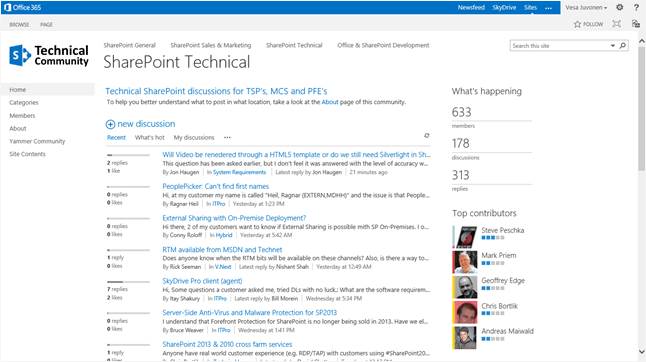Click the 313 replies count
The height and width of the screenshot is (362, 646).
point(461,175)
